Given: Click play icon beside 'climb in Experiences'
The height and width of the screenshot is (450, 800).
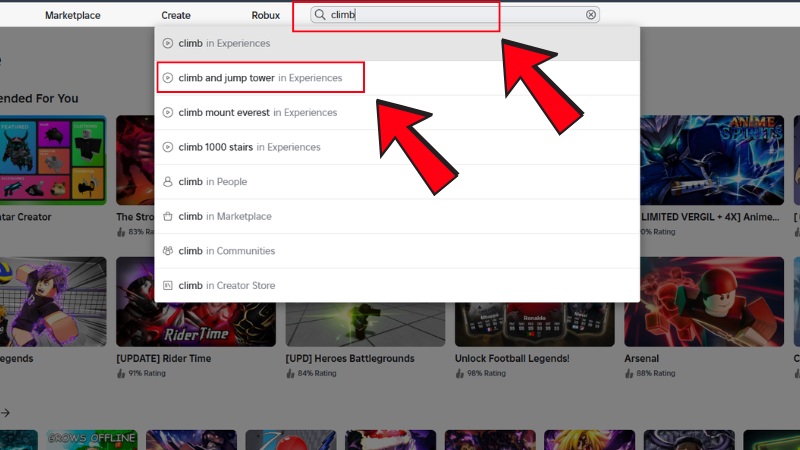Looking at the screenshot, I should click(168, 43).
